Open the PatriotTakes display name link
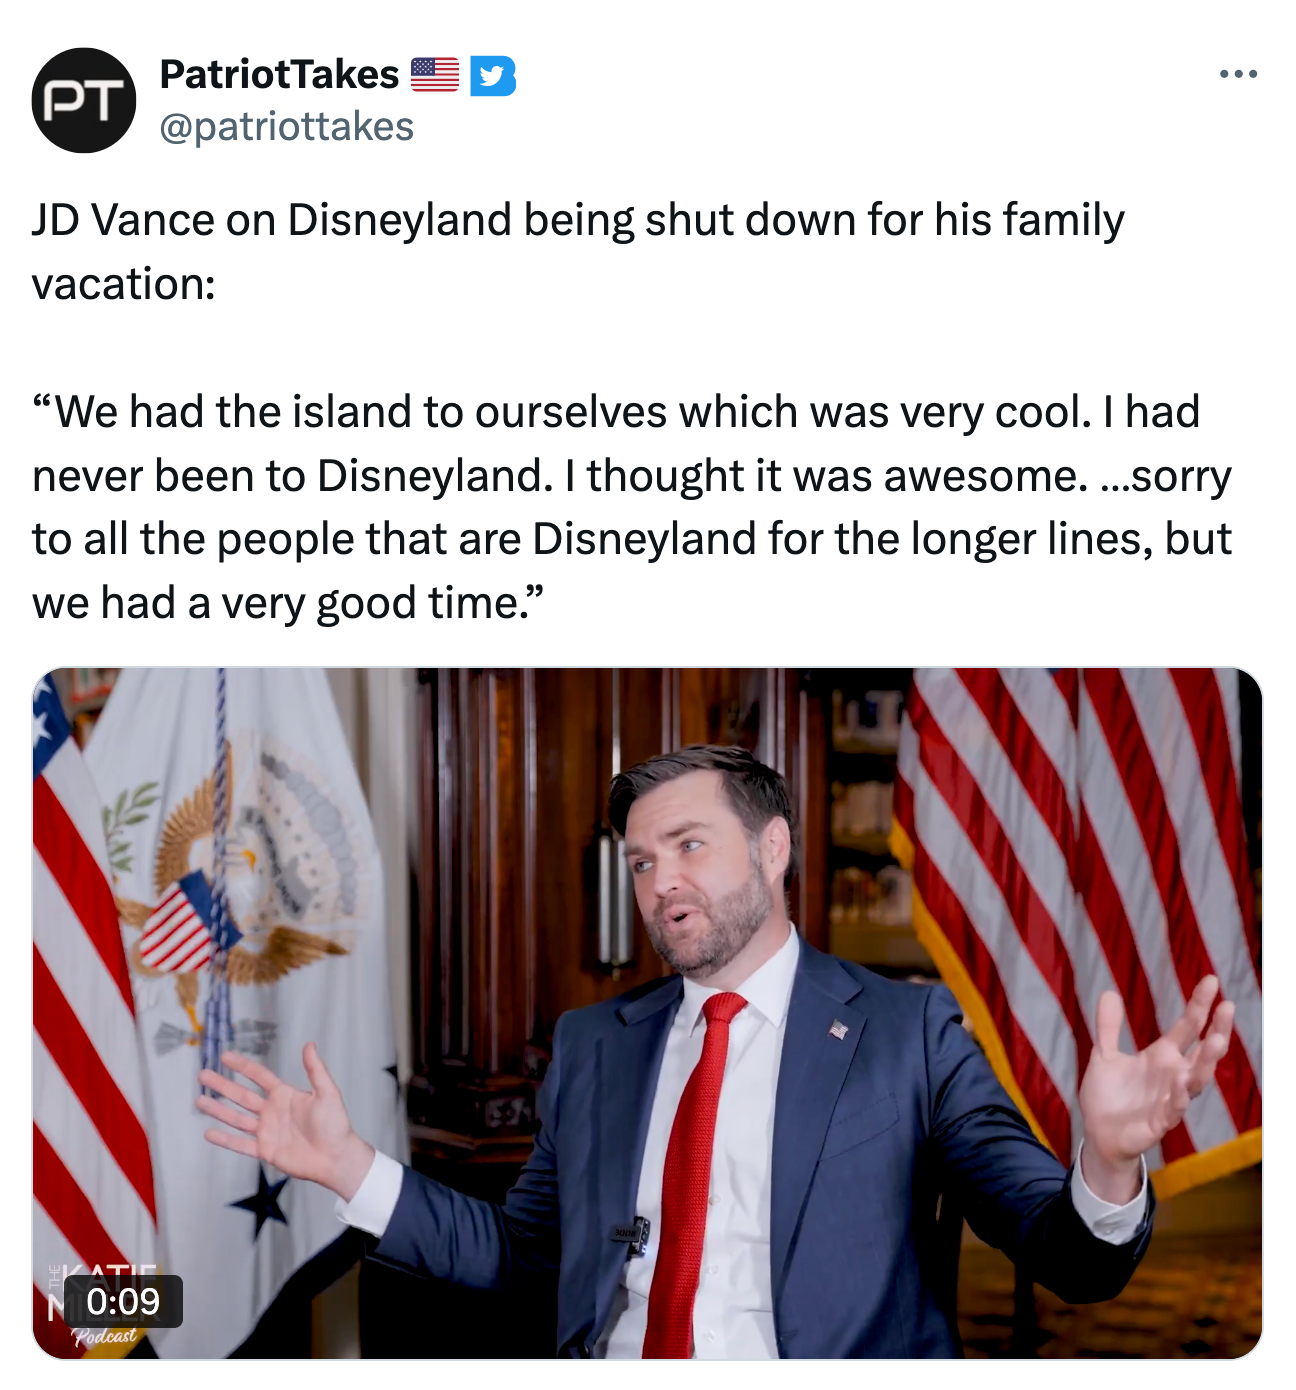Viewport: 1296px width, 1390px height. tap(279, 74)
